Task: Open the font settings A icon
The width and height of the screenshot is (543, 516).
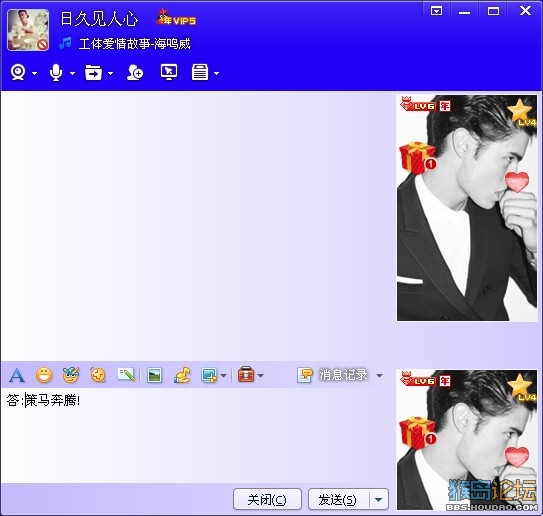Action: click(x=17, y=375)
